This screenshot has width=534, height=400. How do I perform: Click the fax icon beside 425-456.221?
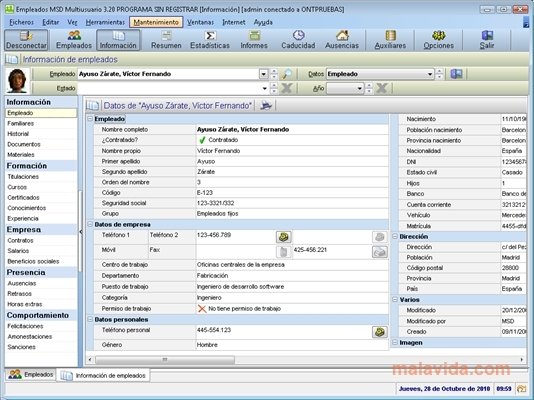[x=380, y=252]
